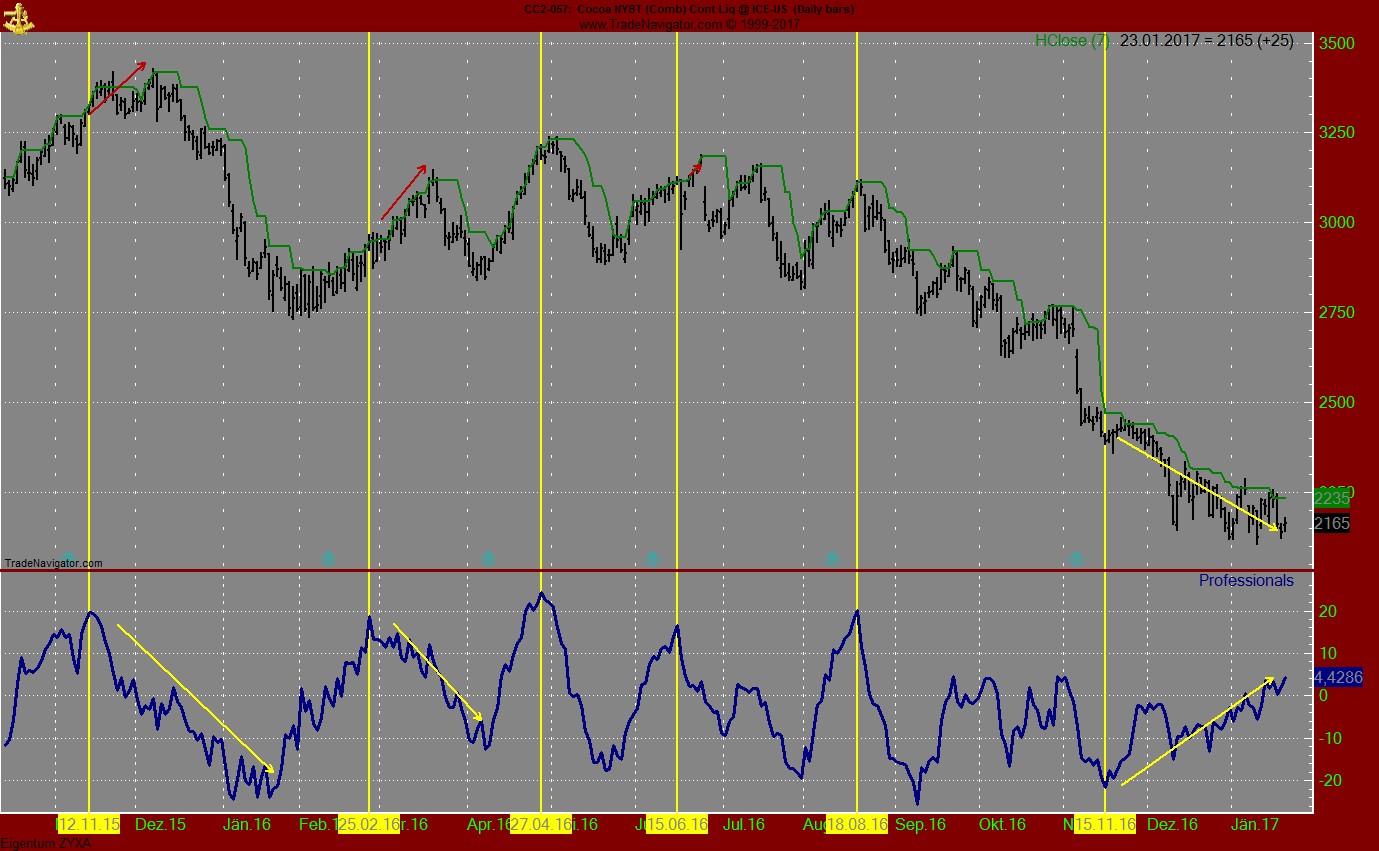Click the yellow vertical line at 27.04.16
The width and height of the screenshot is (1379, 851).
pyautogui.click(x=541, y=300)
